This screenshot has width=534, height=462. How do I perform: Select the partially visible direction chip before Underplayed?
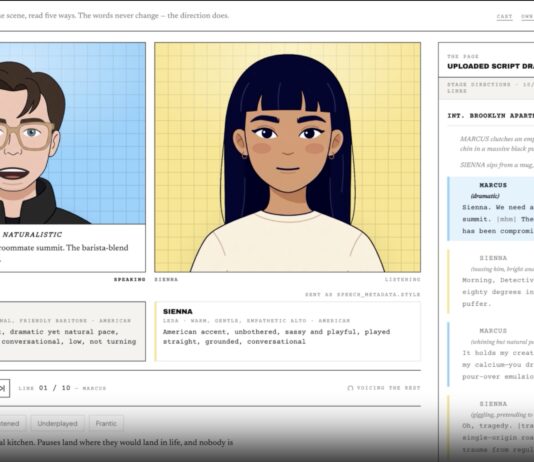point(13,424)
